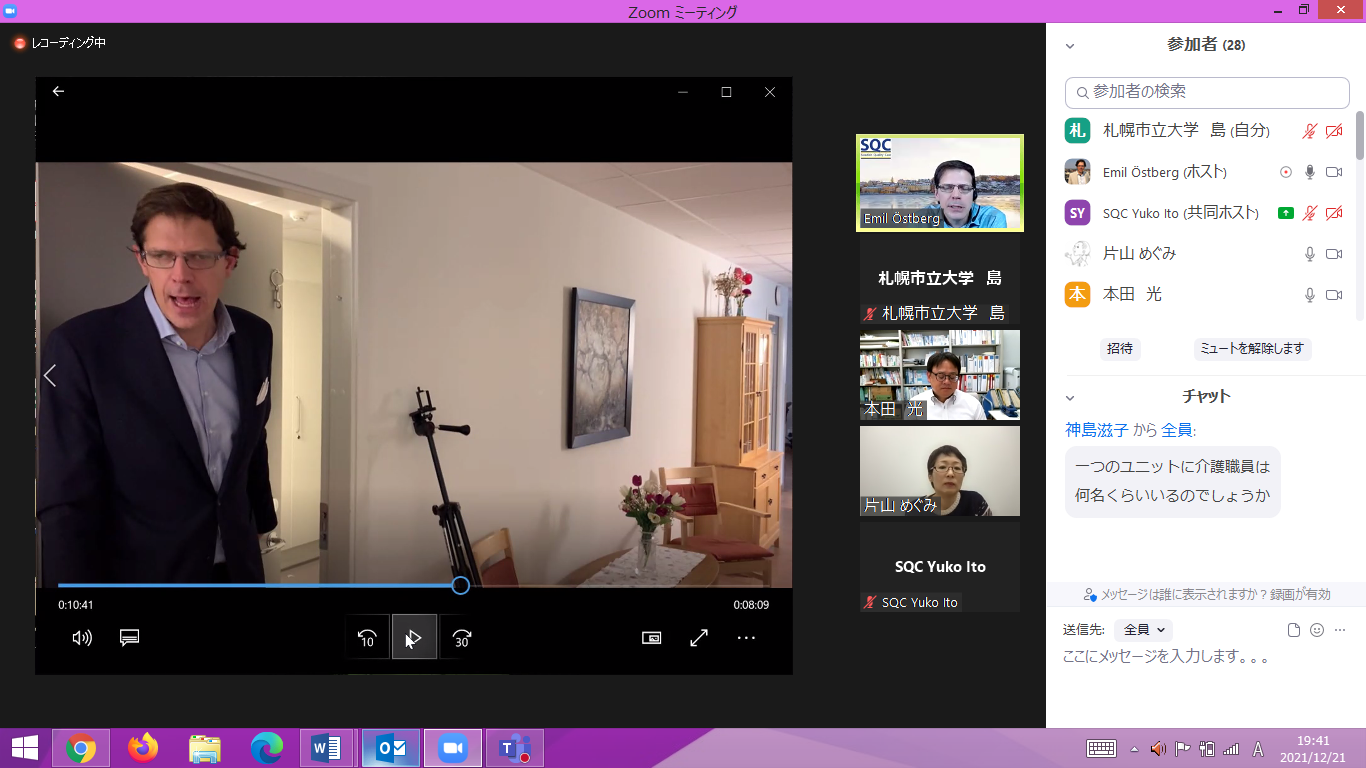The image size is (1366, 768).
Task: Skip forward 30 seconds
Action: [461, 637]
